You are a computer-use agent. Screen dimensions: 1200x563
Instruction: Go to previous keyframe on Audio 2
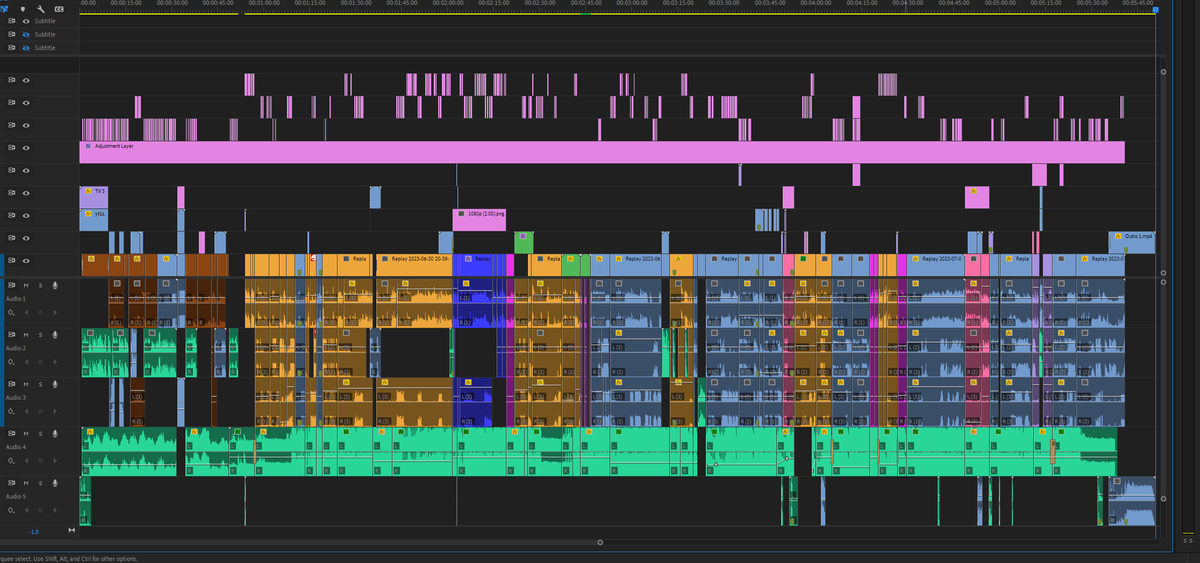pyautogui.click(x=28, y=362)
